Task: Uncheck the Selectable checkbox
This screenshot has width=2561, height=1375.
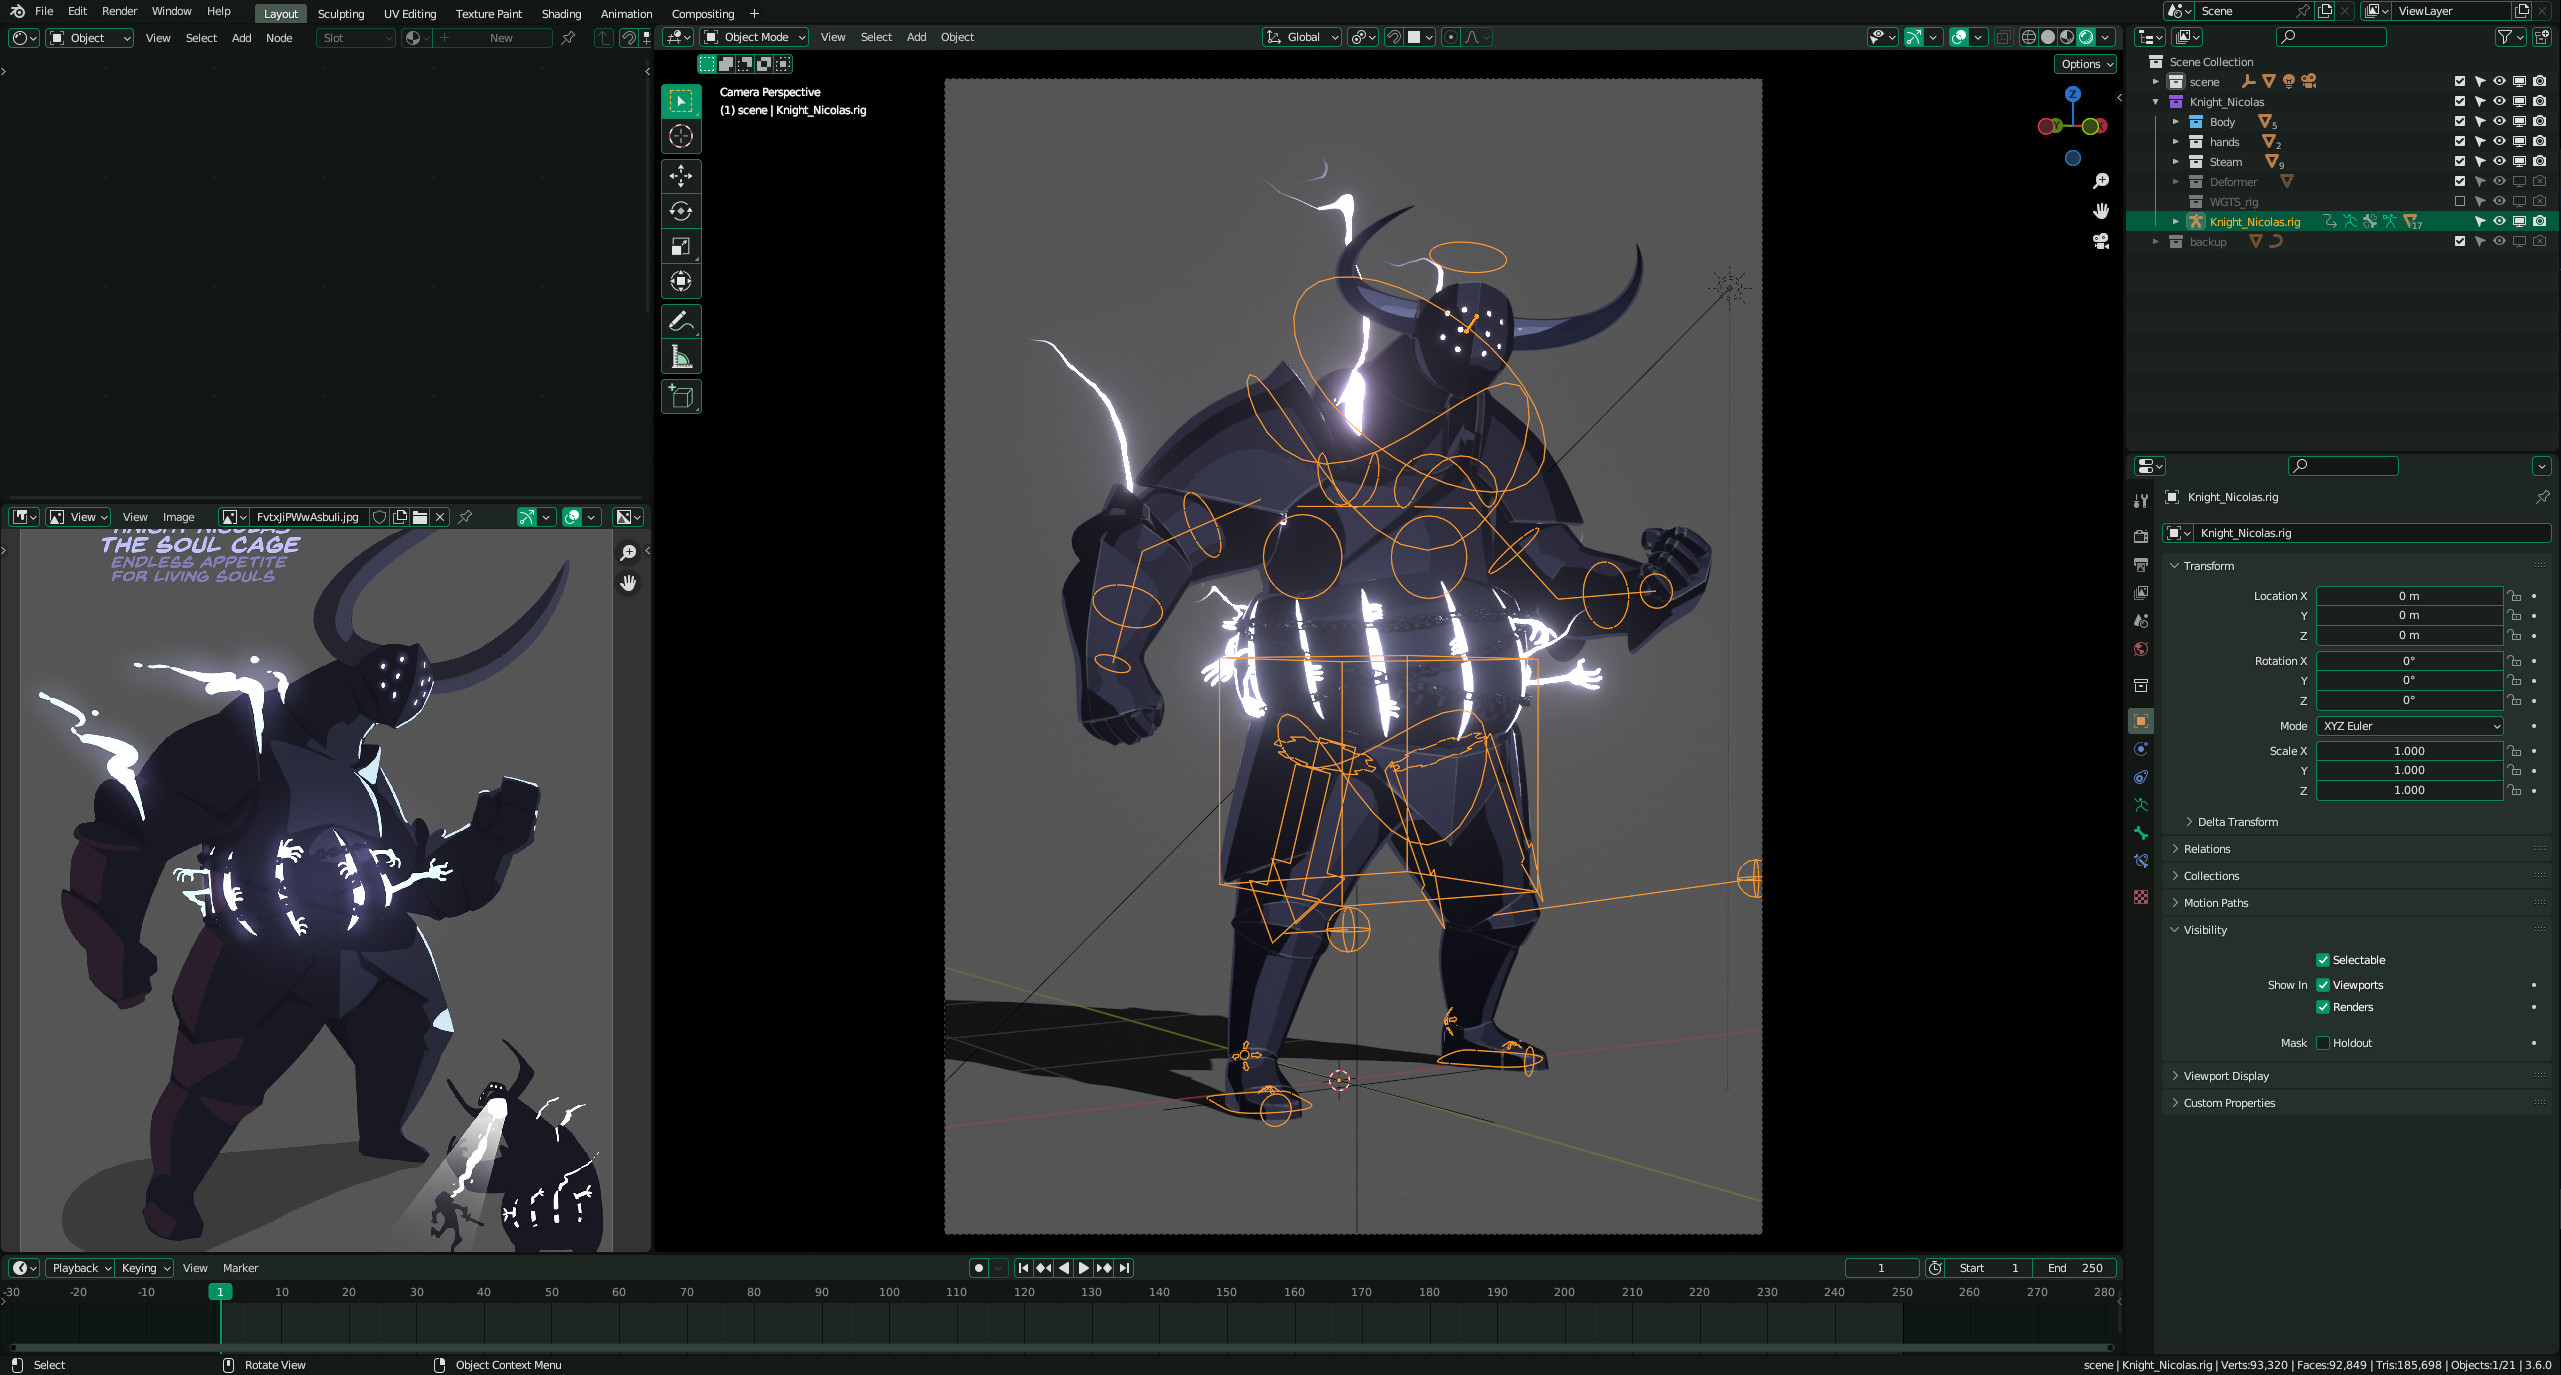Action: click(x=2323, y=960)
